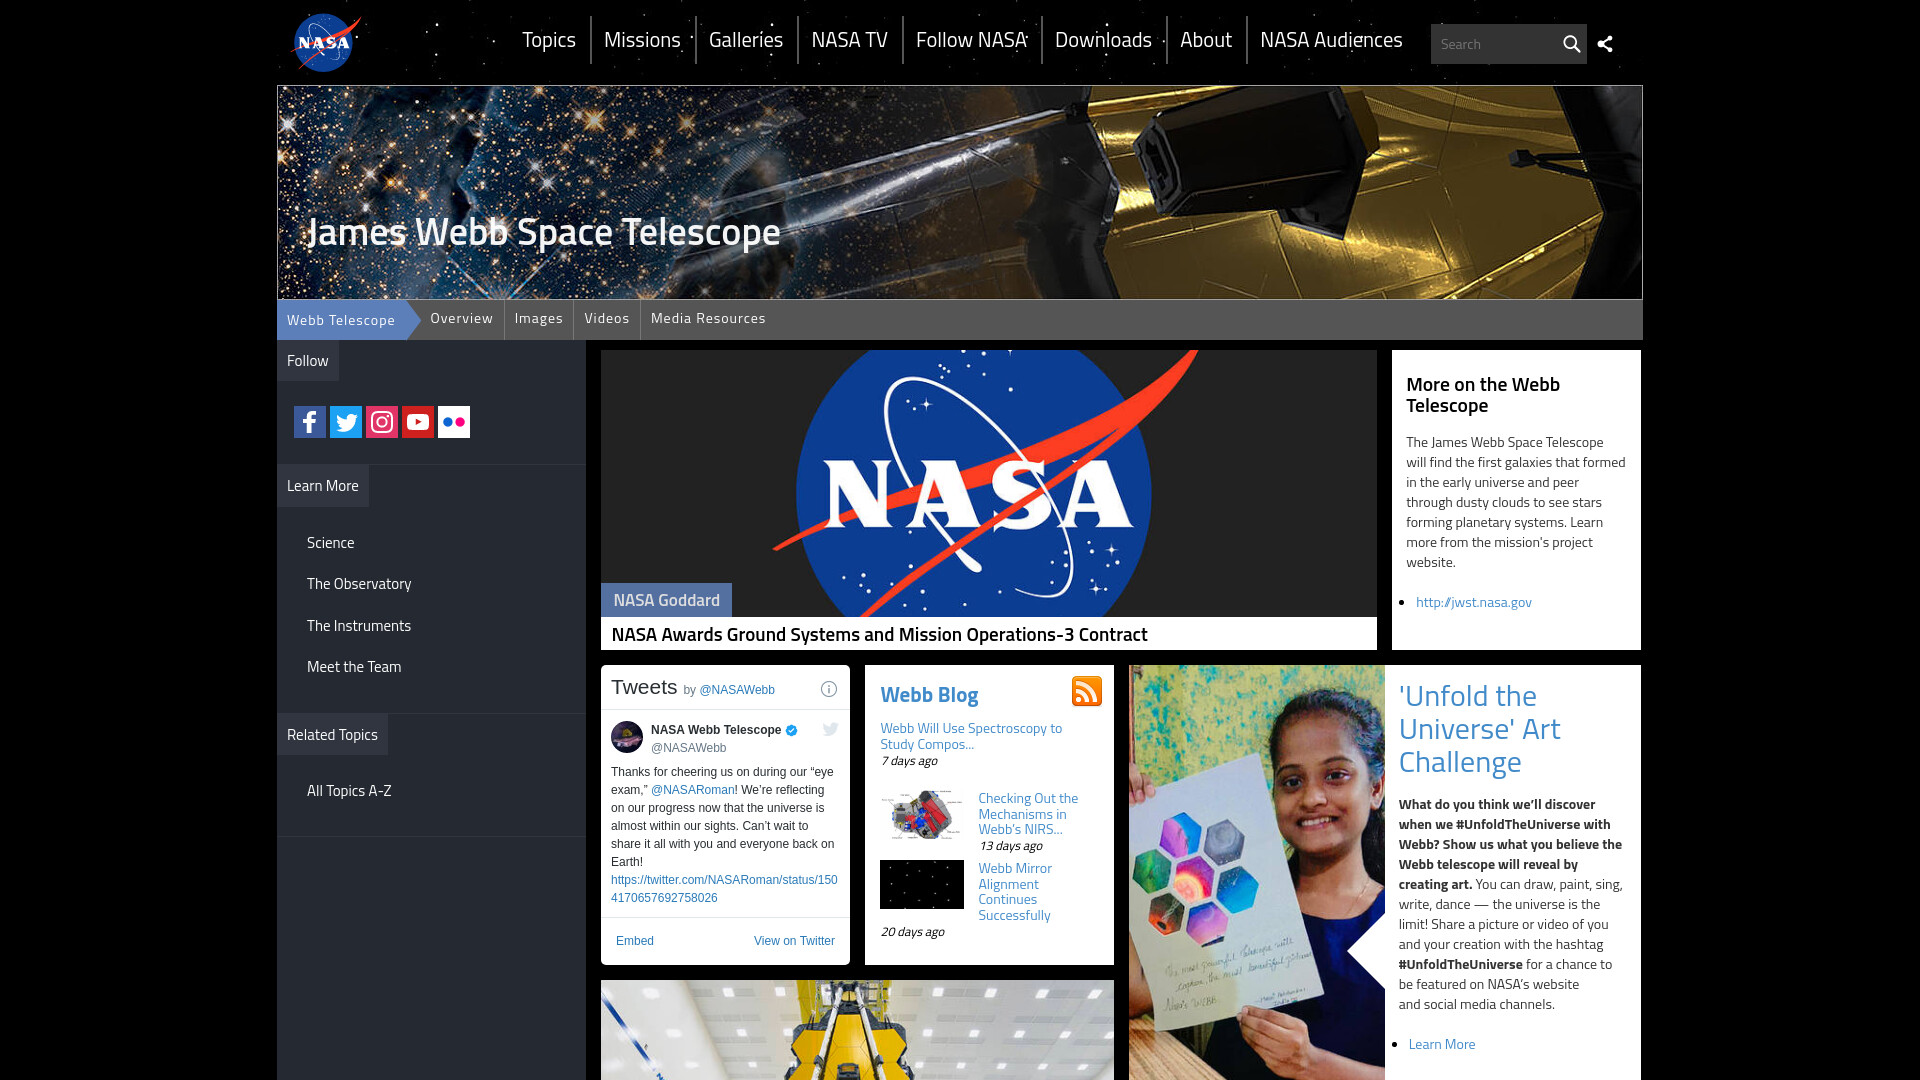Click the large NASA meatball image
Screen dimensions: 1920x1080
pyautogui.click(x=989, y=483)
